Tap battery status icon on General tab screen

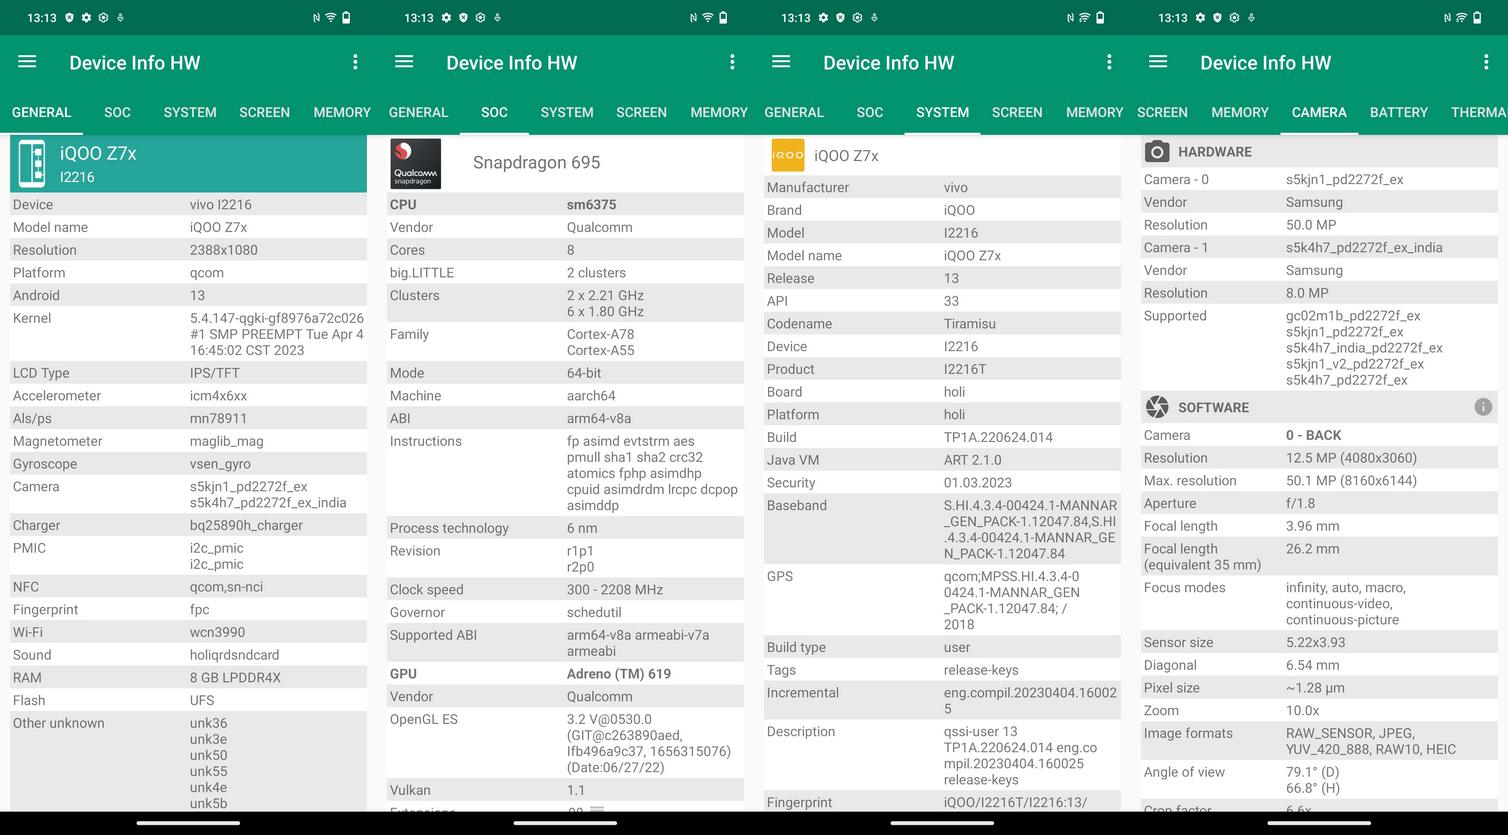346,17
